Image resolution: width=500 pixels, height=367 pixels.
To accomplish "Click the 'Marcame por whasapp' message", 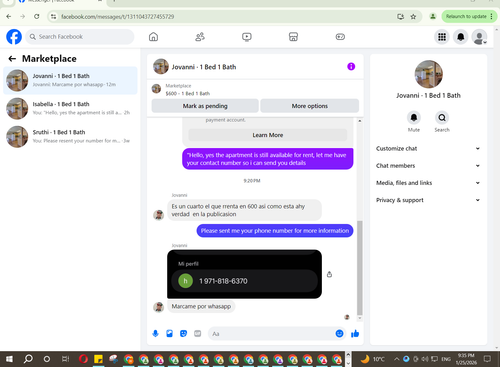I will pos(201,306).
